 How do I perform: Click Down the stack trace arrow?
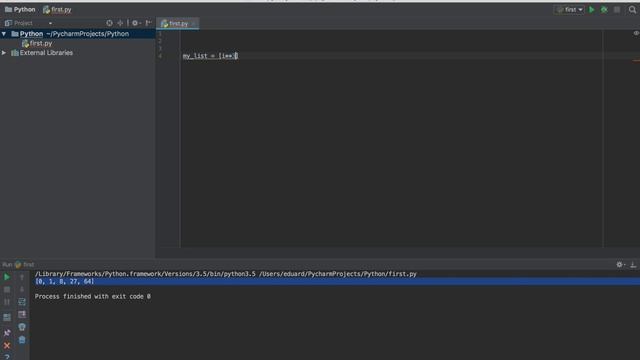pyautogui.click(x=22, y=290)
